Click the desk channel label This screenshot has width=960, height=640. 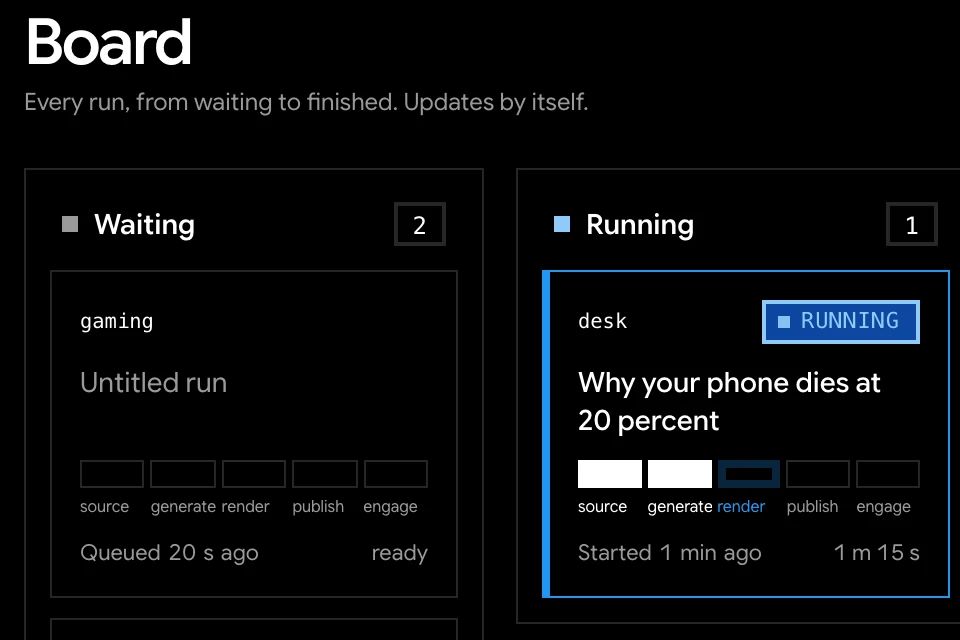tap(602, 321)
